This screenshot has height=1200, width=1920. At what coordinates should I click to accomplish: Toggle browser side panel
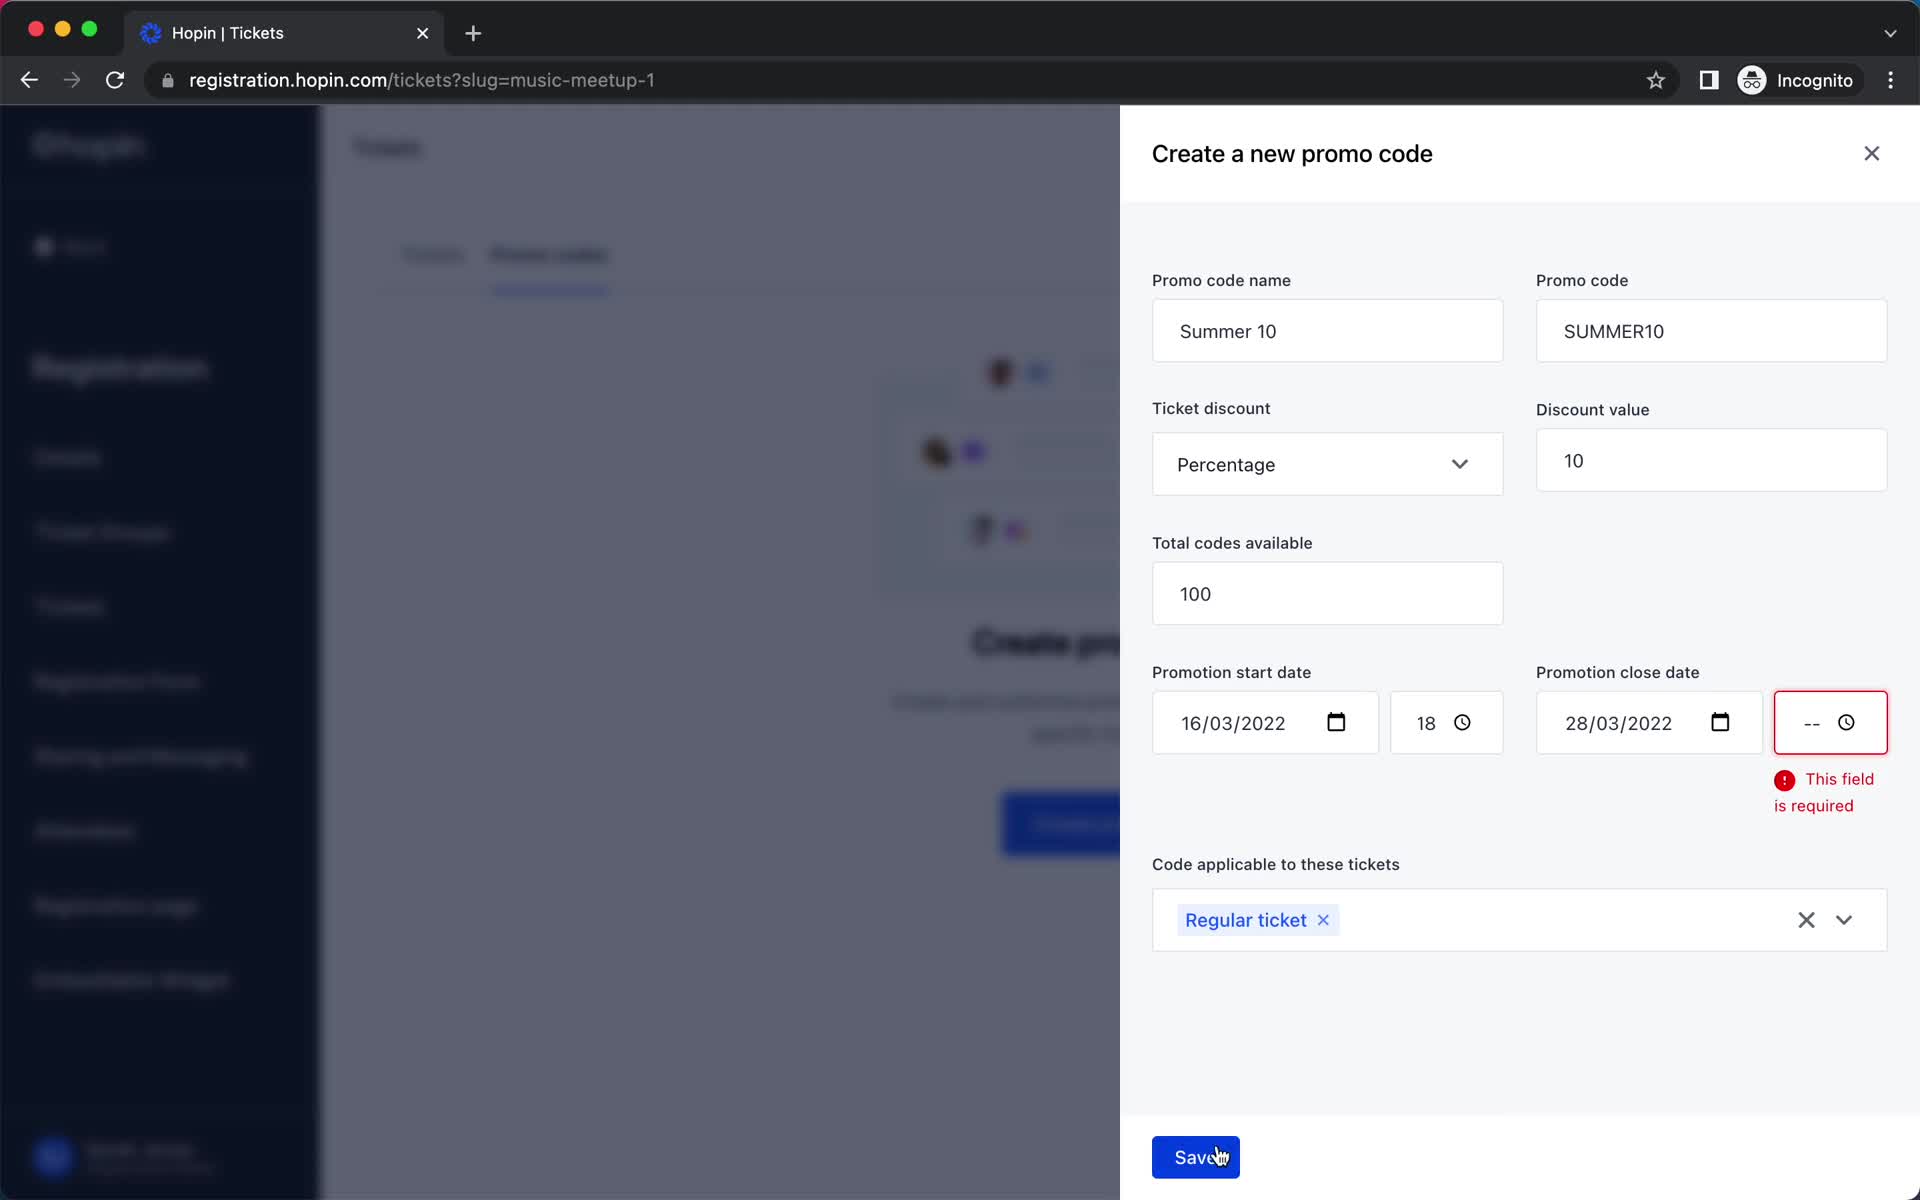click(1708, 80)
